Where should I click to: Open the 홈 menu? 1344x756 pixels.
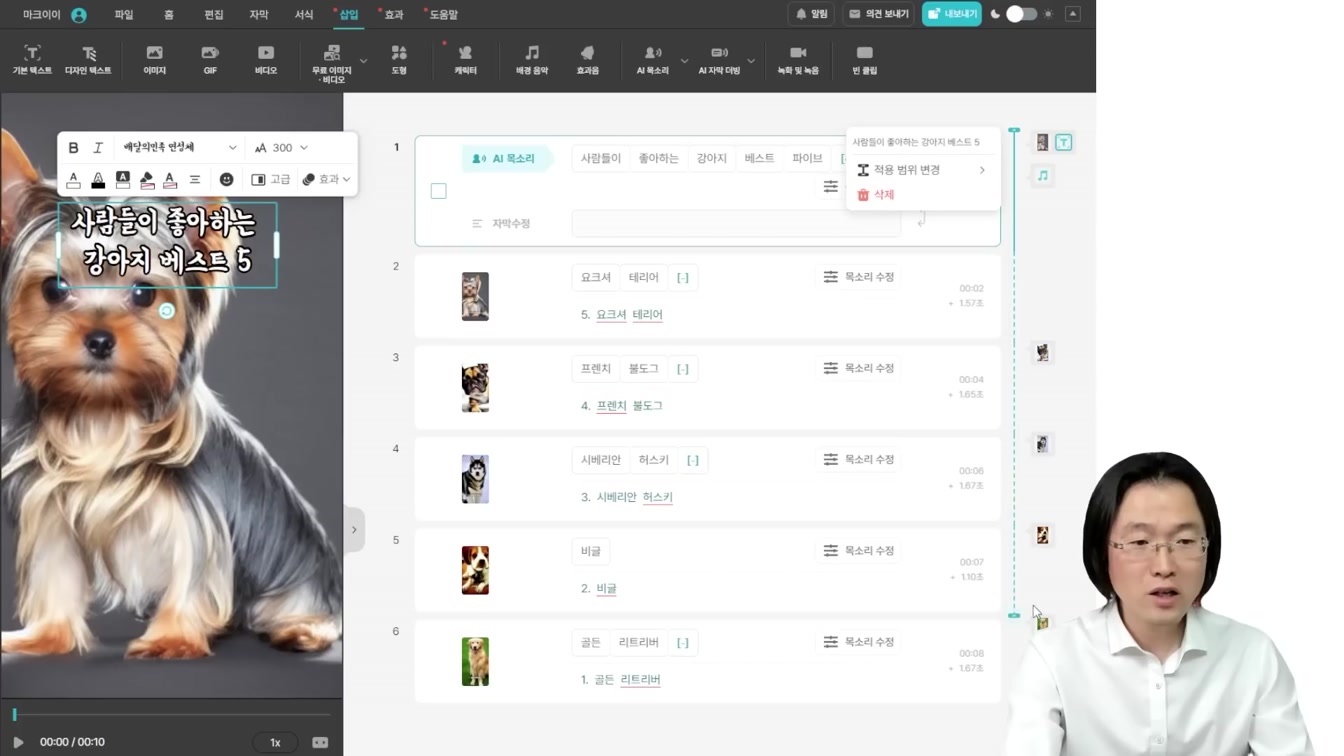point(168,15)
